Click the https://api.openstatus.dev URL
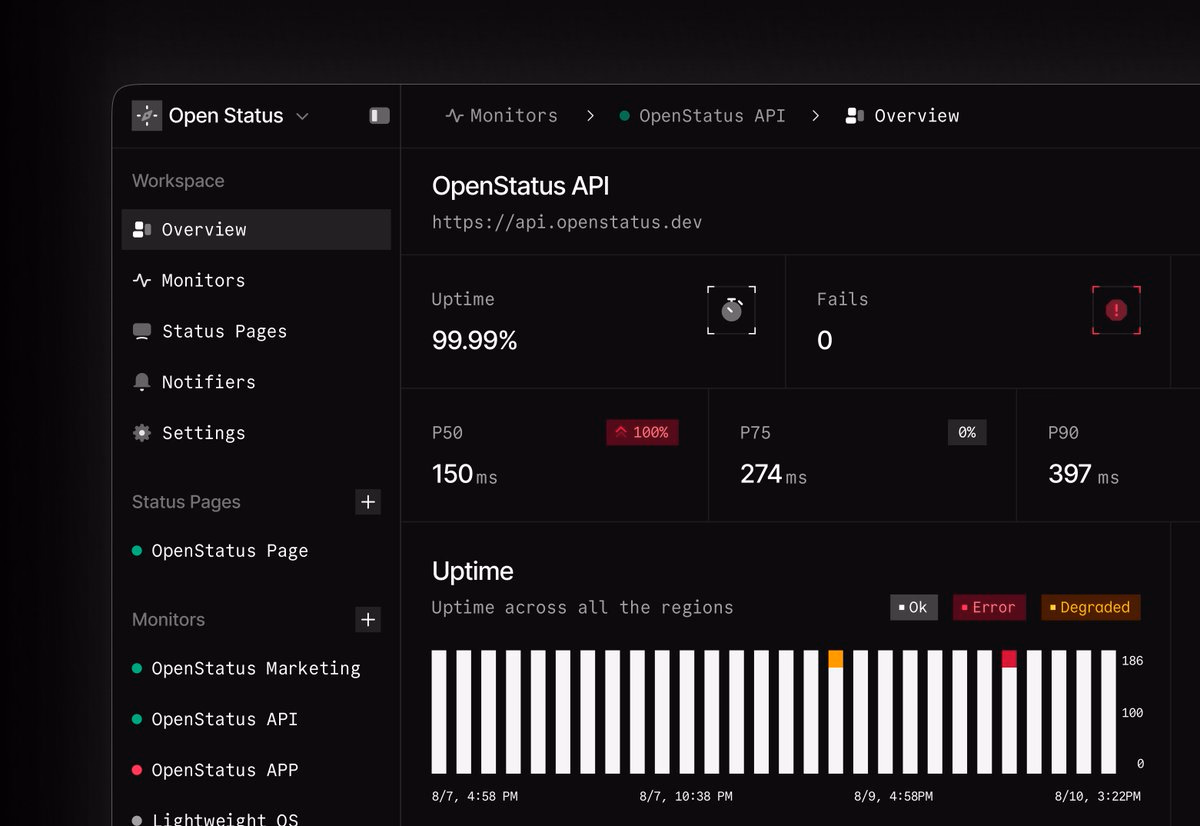Image resolution: width=1200 pixels, height=826 pixels. pos(567,222)
